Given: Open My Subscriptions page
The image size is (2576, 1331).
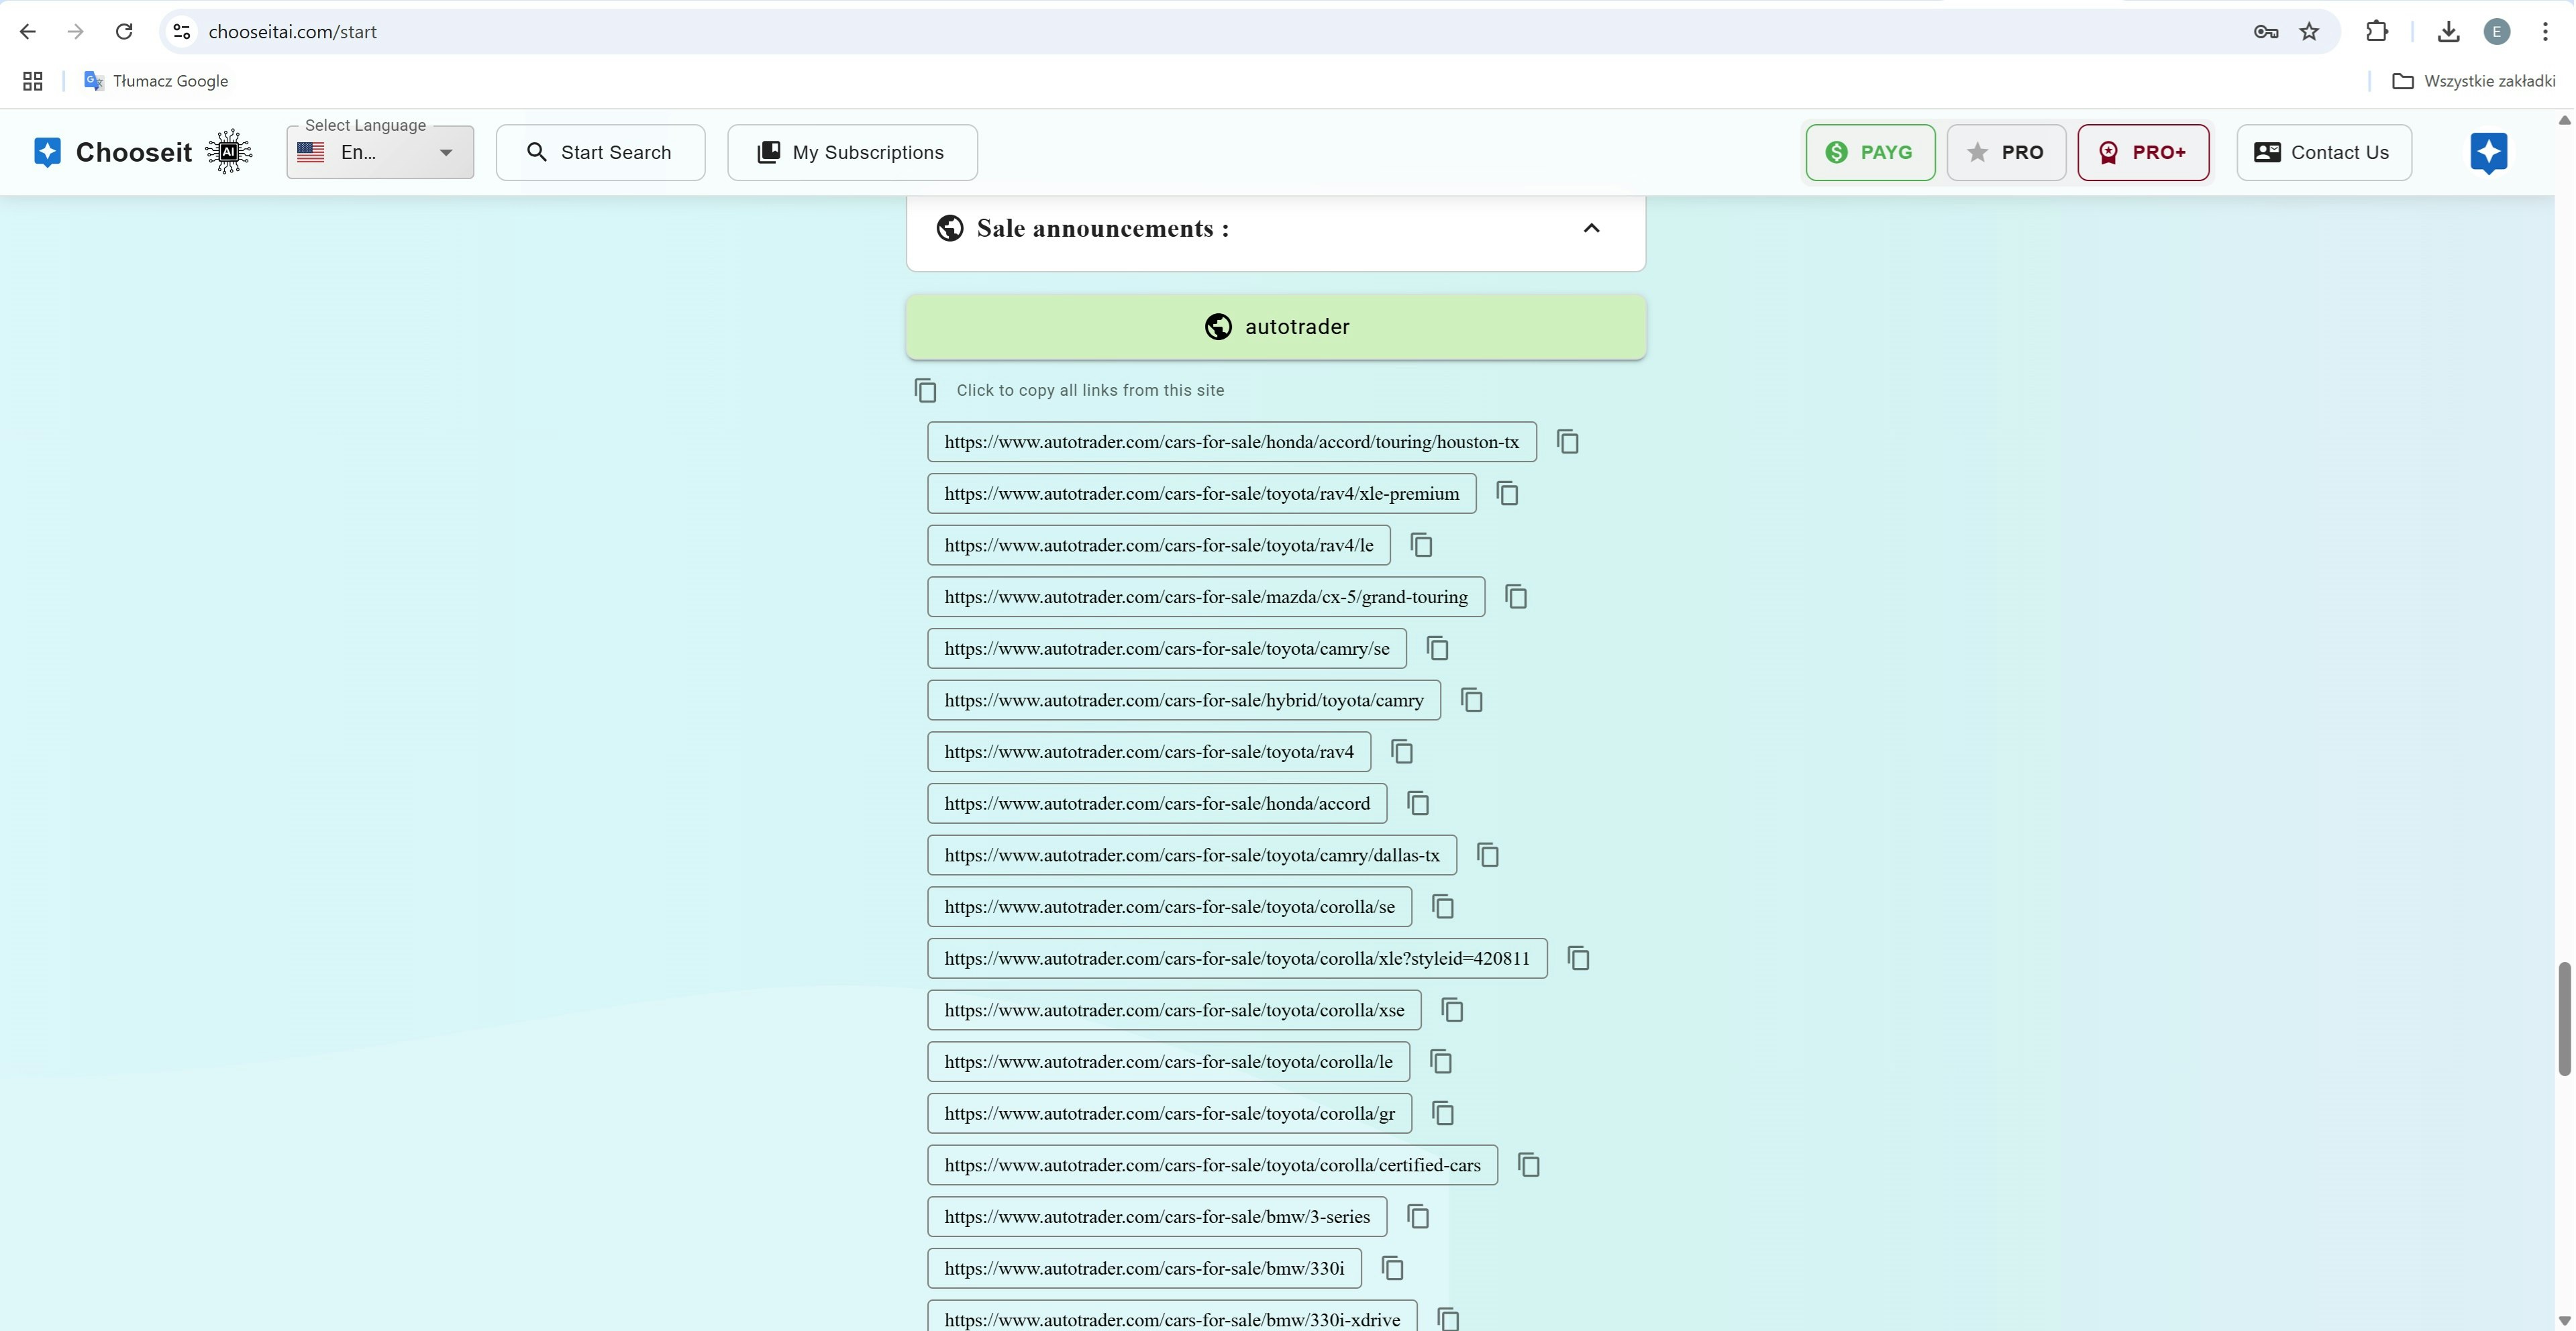Looking at the screenshot, I should pyautogui.click(x=852, y=153).
